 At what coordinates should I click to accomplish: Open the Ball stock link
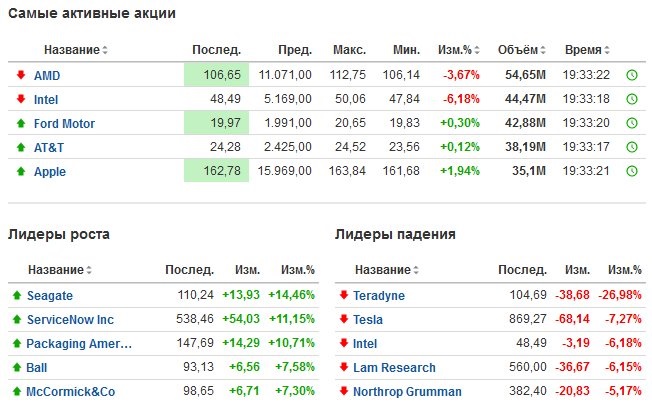click(x=37, y=368)
